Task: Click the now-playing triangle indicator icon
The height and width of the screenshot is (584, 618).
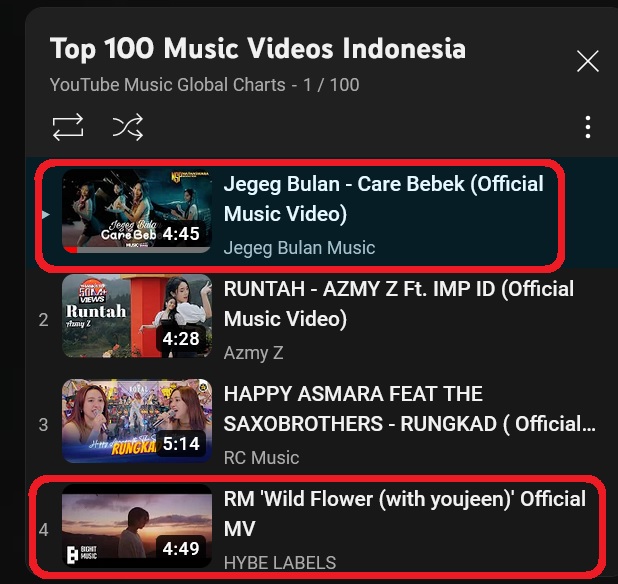Action: 46,215
